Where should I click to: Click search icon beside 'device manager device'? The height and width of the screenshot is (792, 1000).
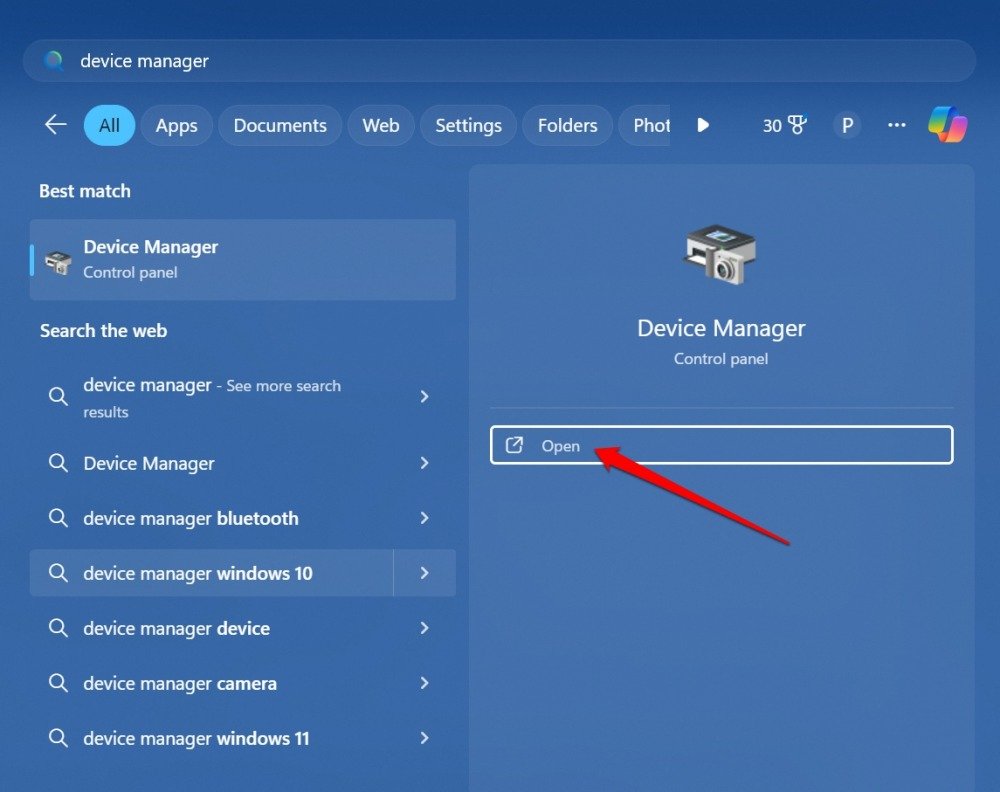pos(58,628)
